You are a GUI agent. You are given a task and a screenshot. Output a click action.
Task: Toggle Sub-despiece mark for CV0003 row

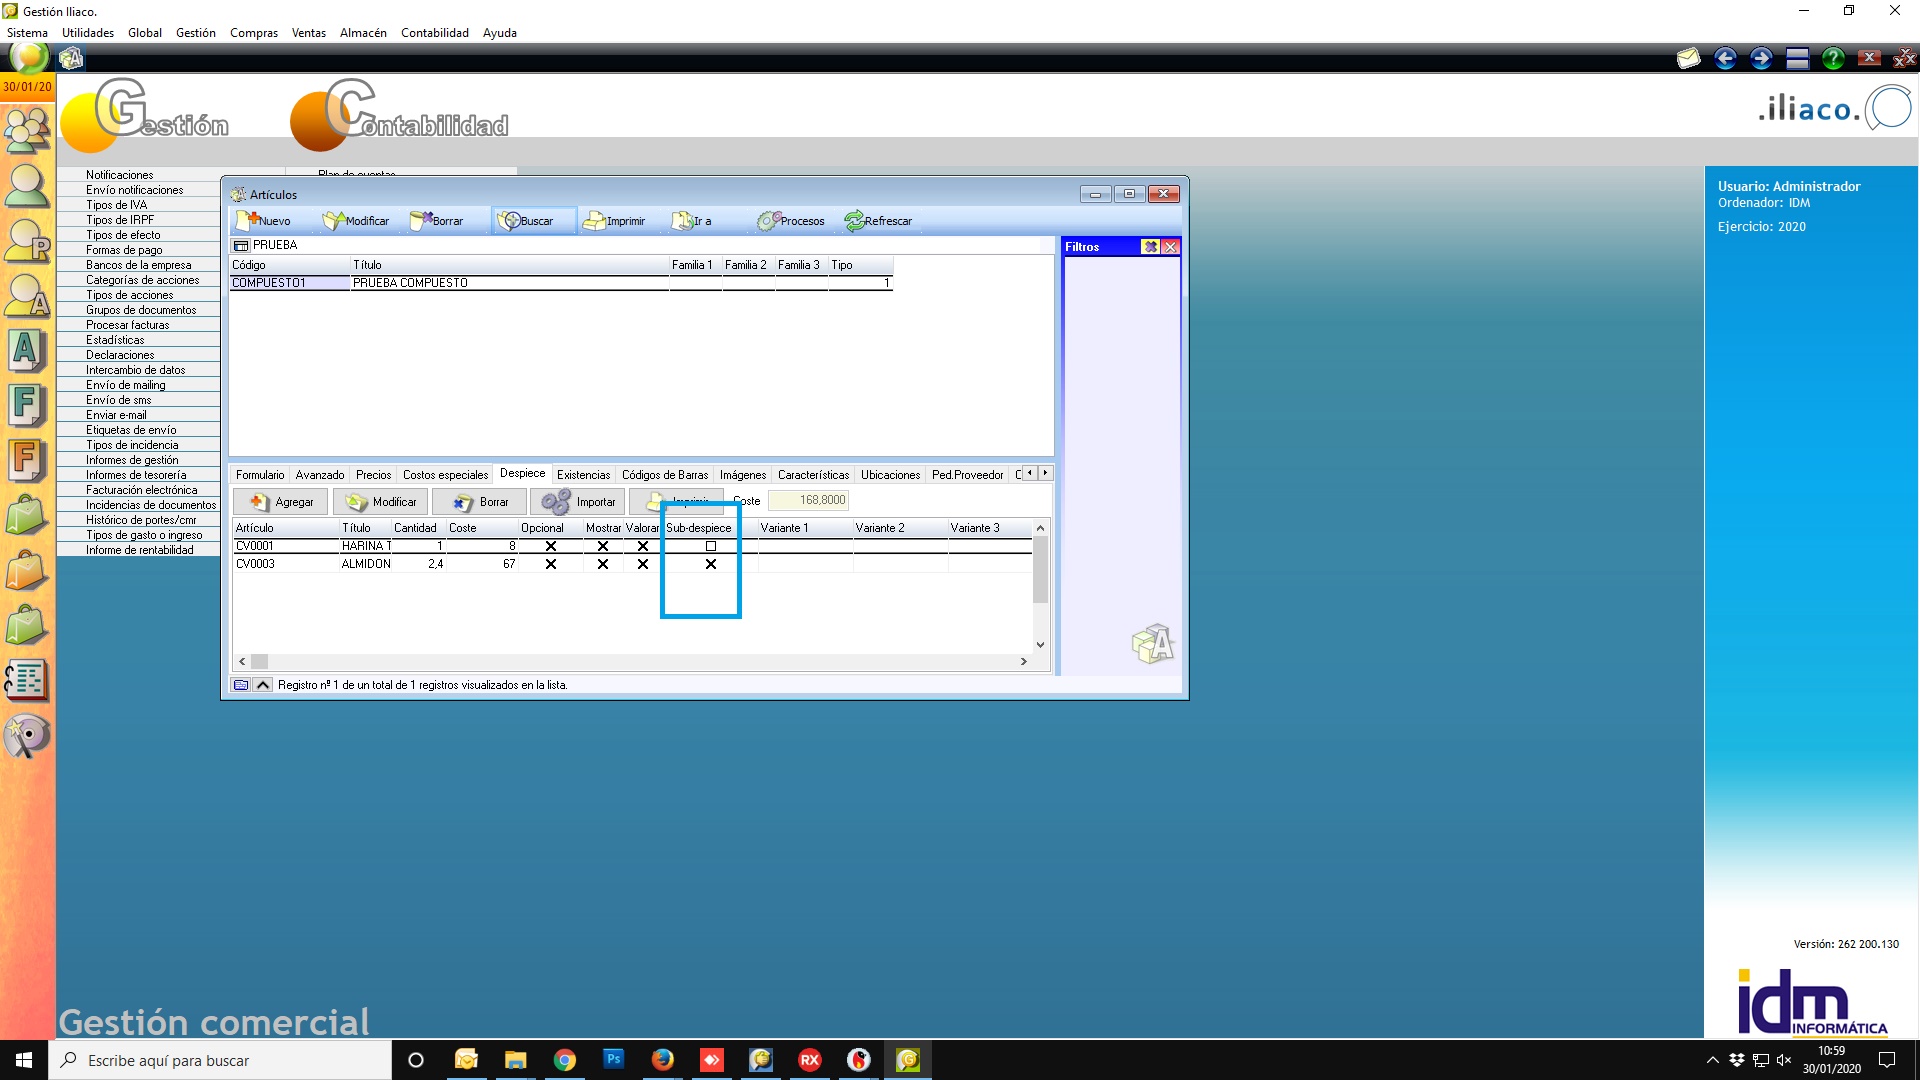point(711,564)
